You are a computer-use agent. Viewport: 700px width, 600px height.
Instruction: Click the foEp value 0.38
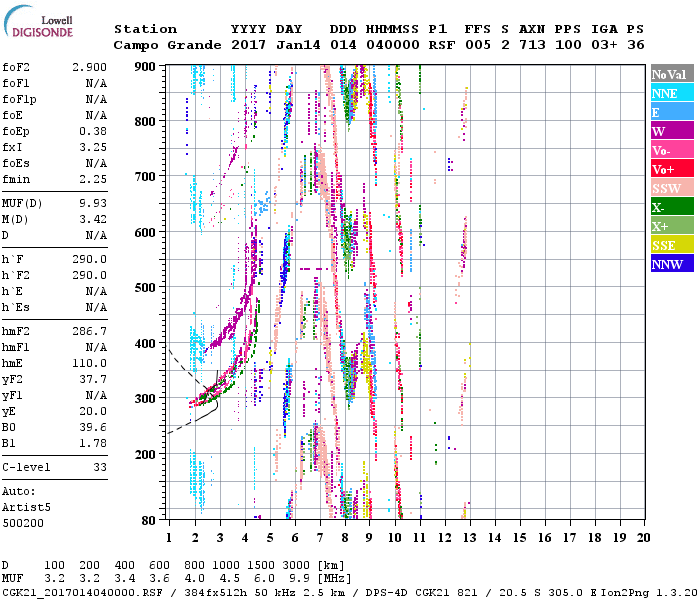pos(93,131)
